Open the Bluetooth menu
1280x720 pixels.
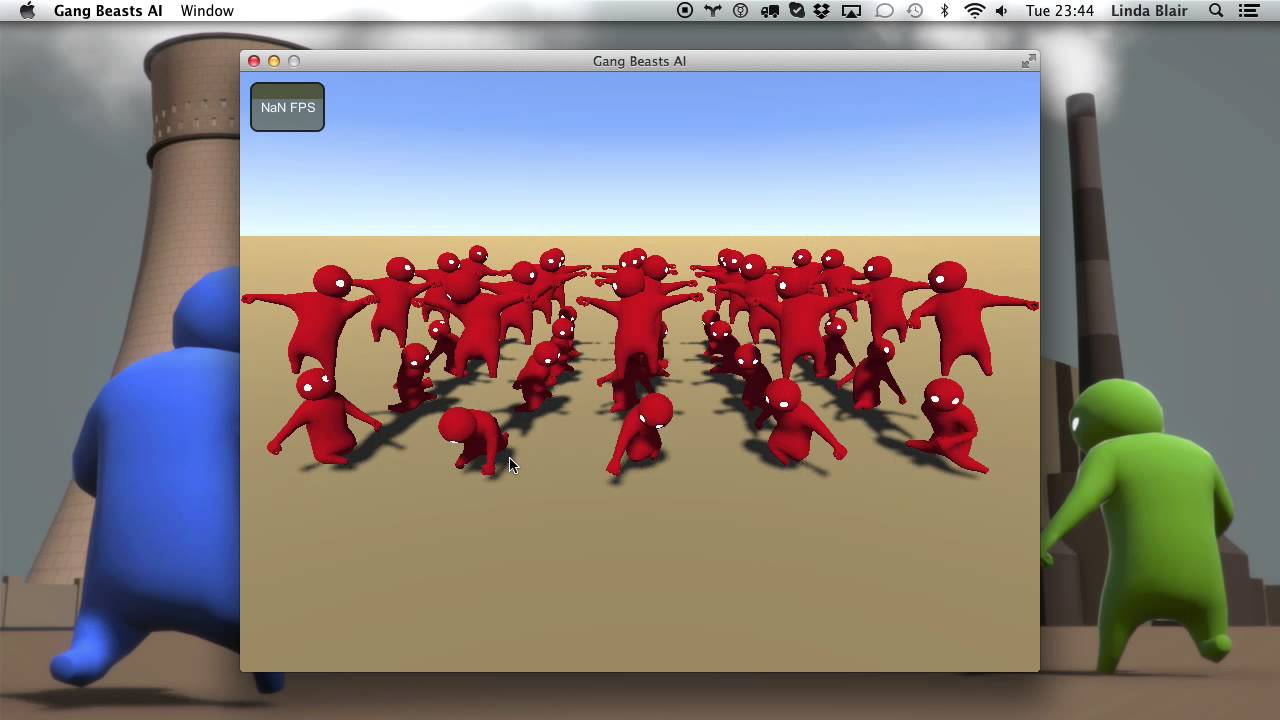(x=944, y=11)
